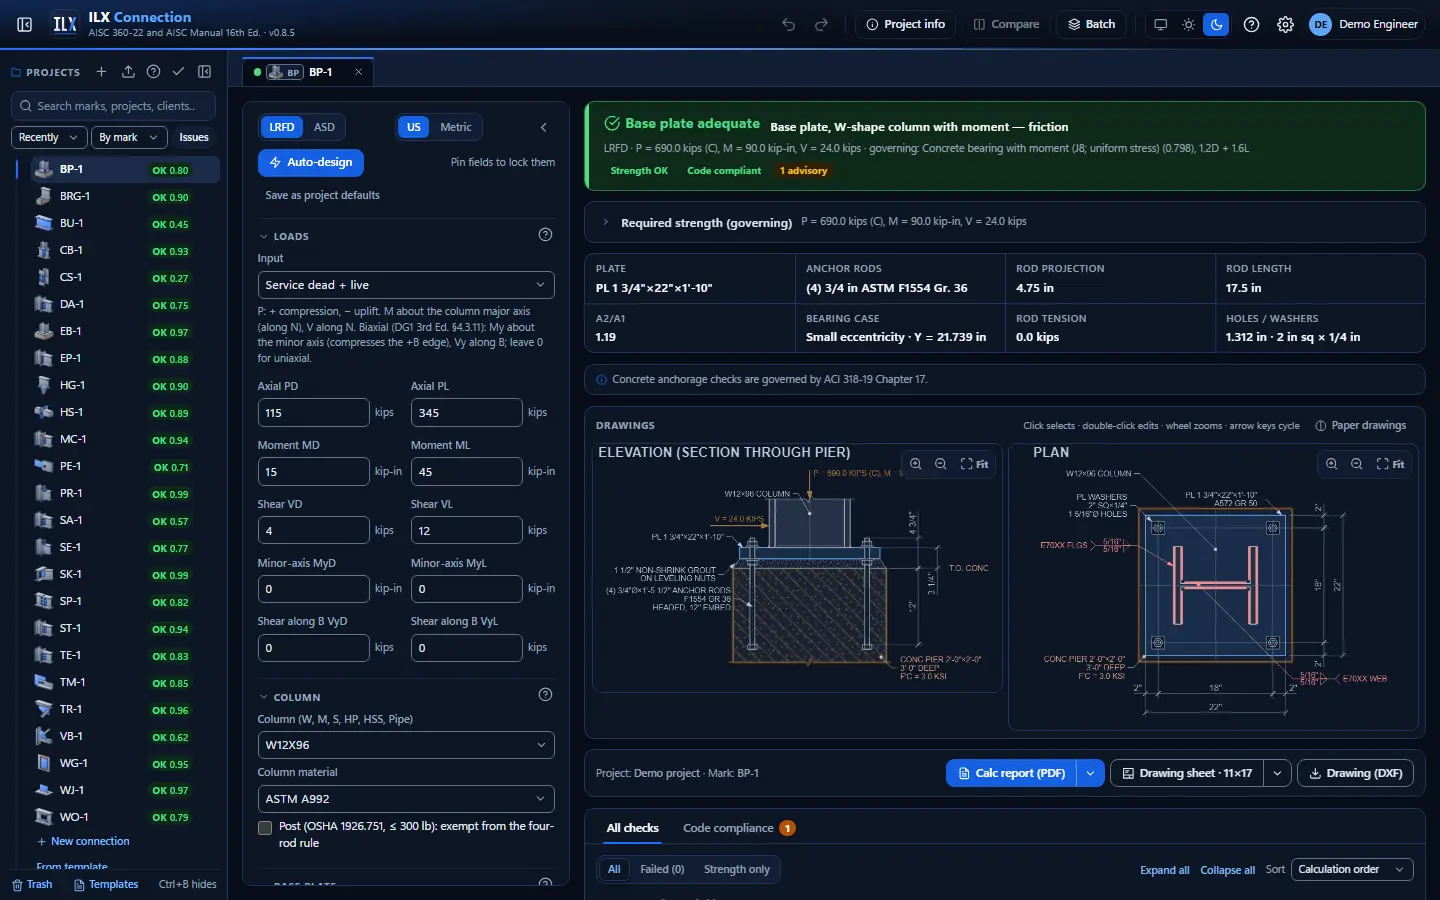
Task: Download Drawing (DXF)
Action: [1355, 773]
